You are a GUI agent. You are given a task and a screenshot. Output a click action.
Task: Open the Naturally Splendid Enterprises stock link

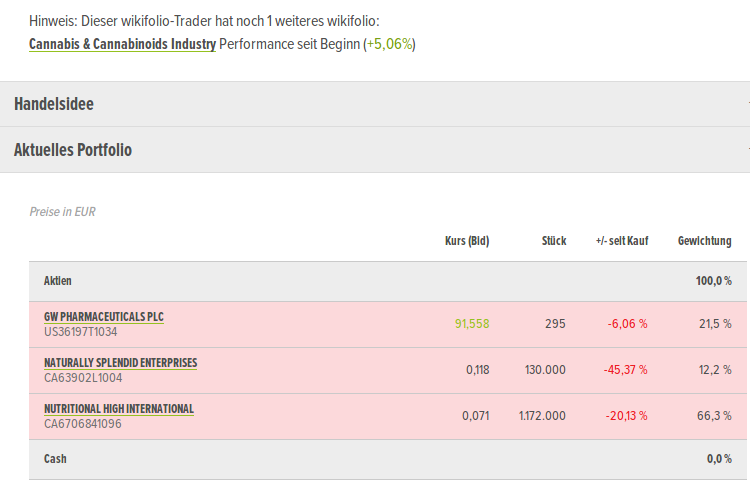120,363
